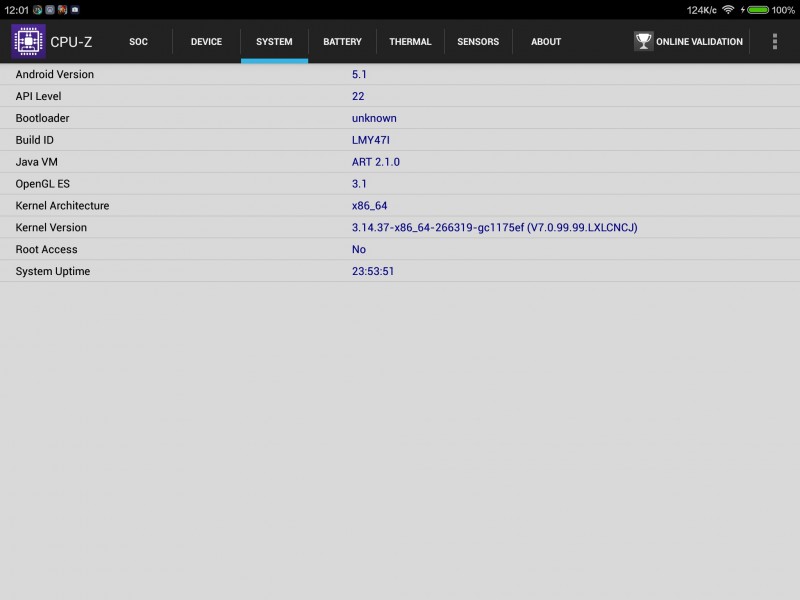Tap the x86_64 architecture value
The image size is (800, 600).
tap(369, 206)
